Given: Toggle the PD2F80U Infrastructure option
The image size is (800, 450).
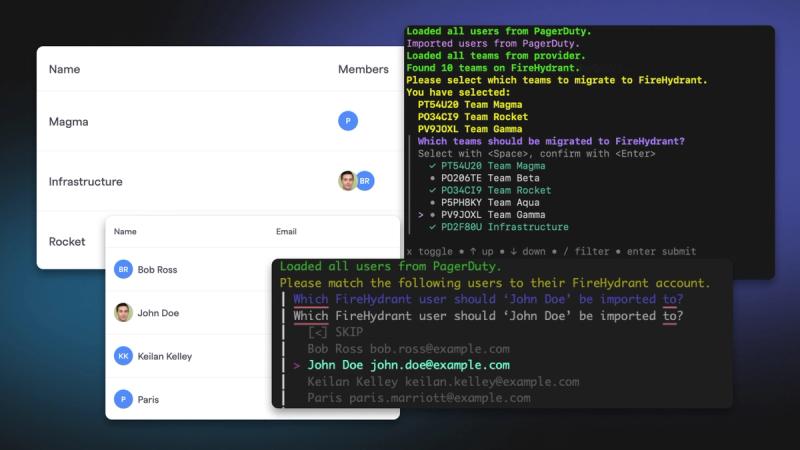Looking at the screenshot, I should coord(498,227).
